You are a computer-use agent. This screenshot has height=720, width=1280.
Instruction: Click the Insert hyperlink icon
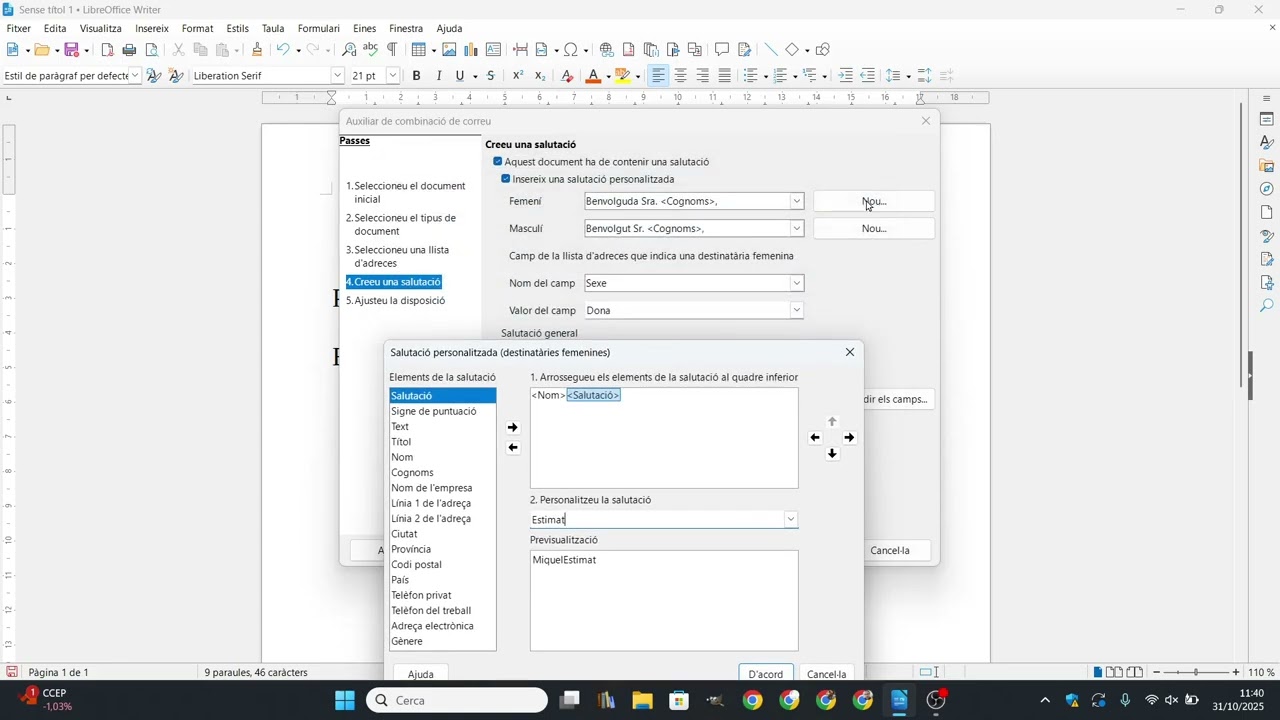point(607,50)
